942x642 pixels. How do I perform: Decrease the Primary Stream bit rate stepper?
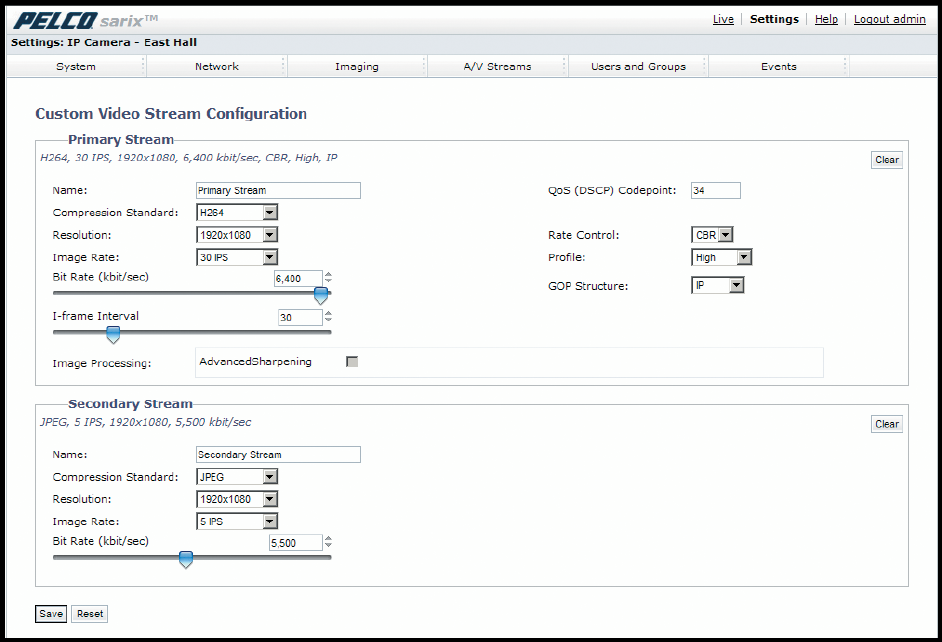click(329, 283)
